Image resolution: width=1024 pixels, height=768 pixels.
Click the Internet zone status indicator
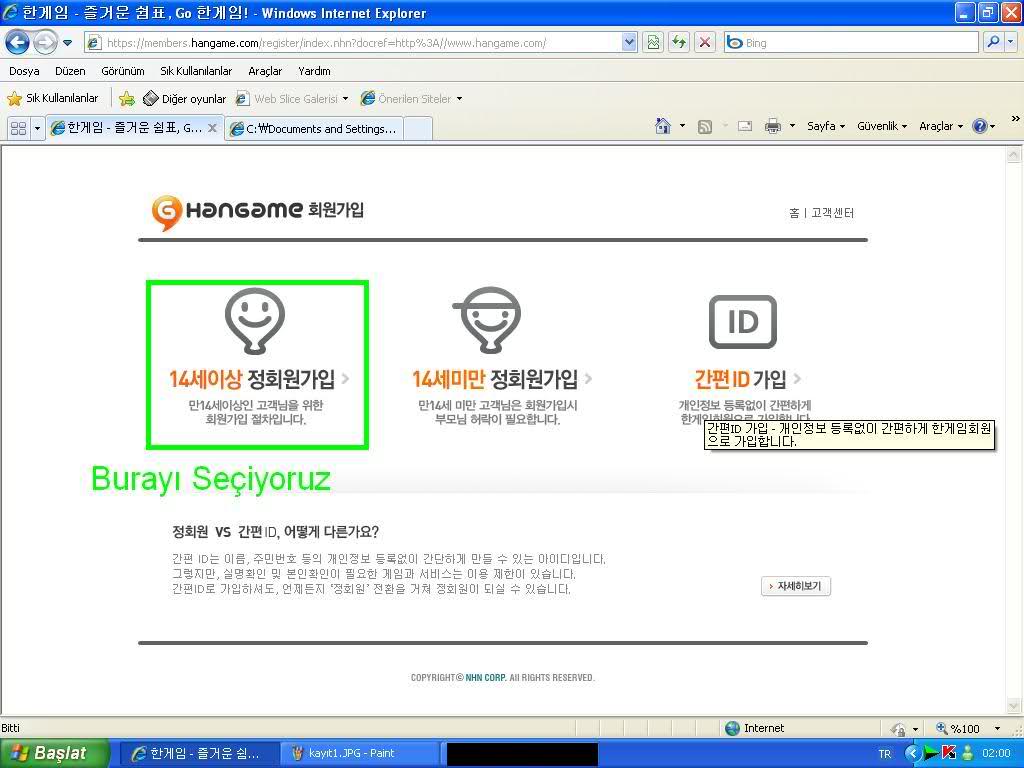754,728
